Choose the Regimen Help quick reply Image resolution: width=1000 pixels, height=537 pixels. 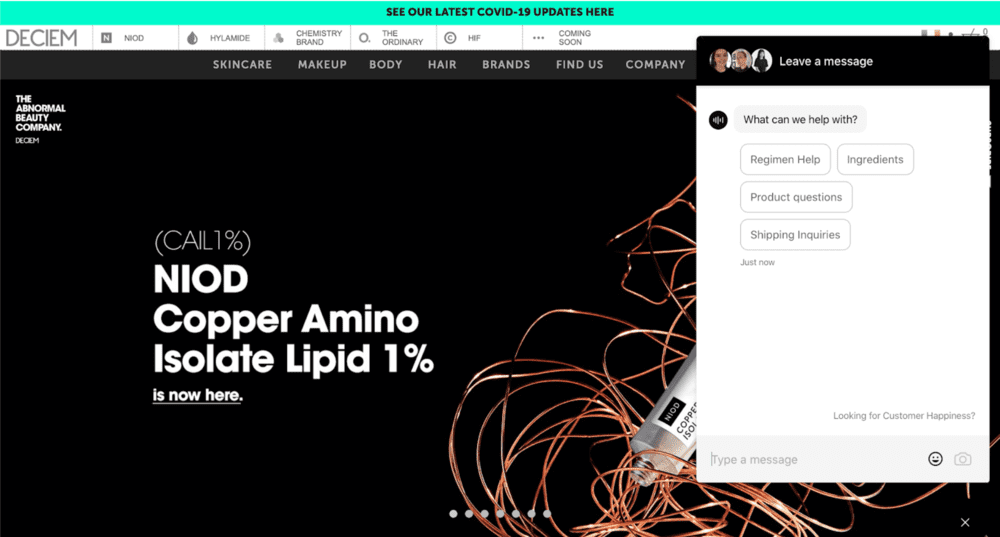[x=785, y=159]
